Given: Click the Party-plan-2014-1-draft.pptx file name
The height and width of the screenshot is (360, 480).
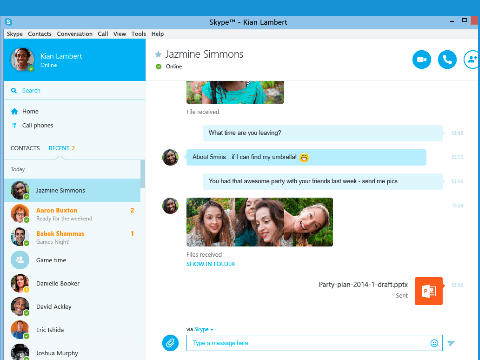Looking at the screenshot, I should click(363, 285).
